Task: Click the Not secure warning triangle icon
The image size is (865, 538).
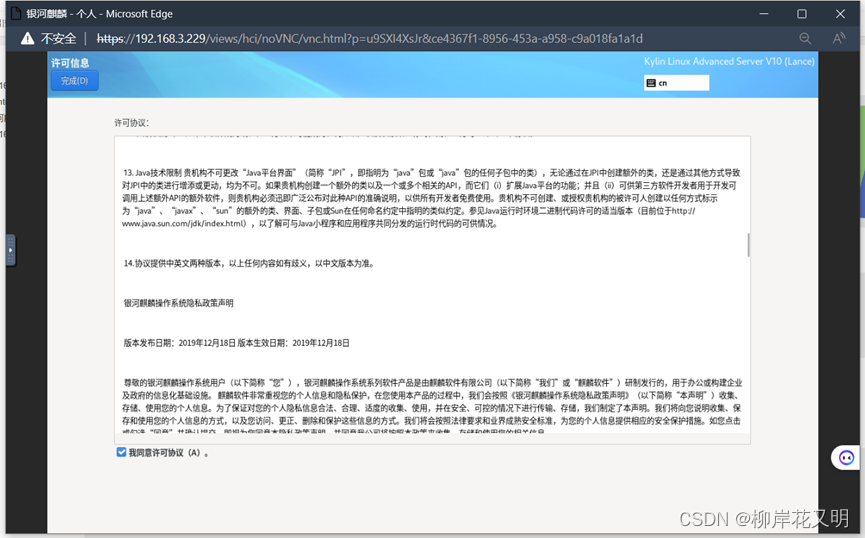Action: [x=27, y=39]
